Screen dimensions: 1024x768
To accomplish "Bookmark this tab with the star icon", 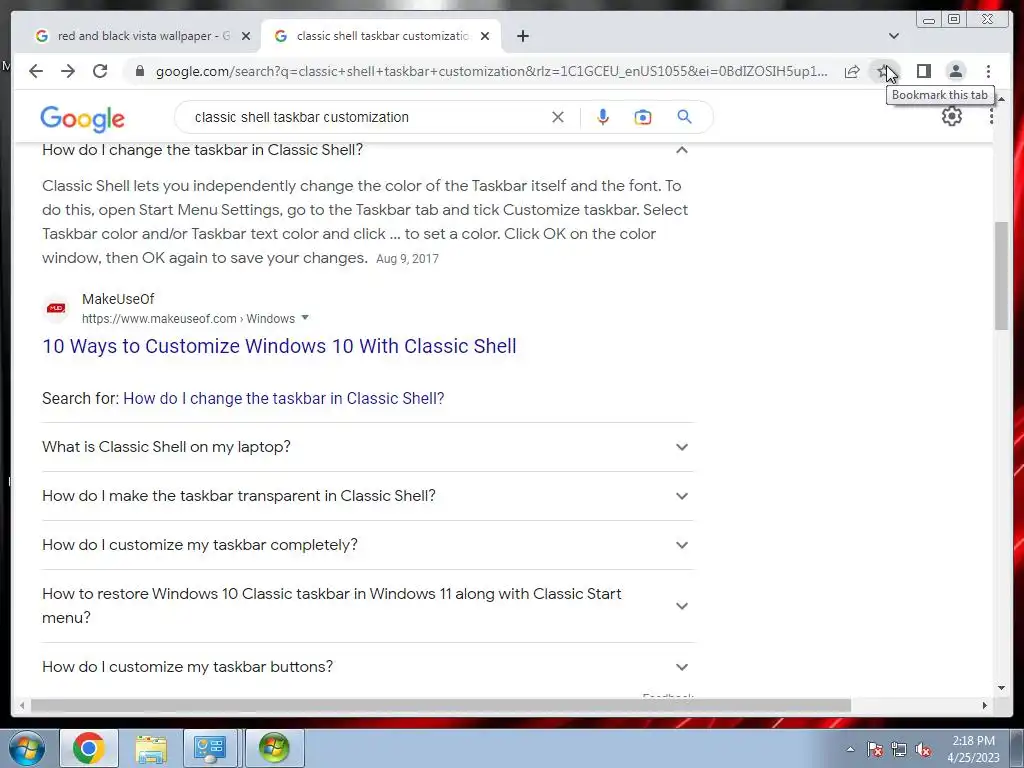I will coord(883,71).
